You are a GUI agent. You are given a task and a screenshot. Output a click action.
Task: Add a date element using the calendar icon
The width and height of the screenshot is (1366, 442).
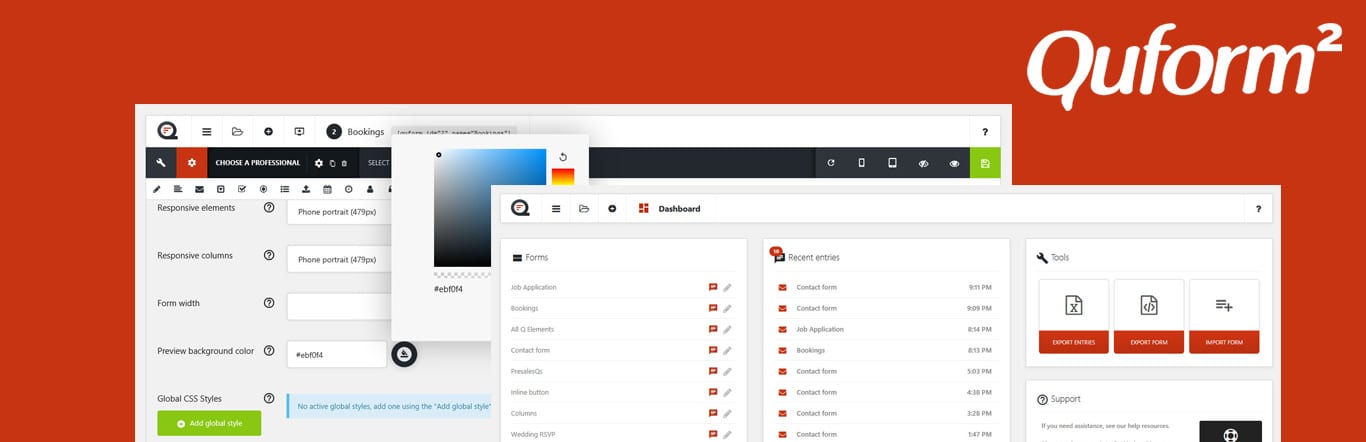[x=327, y=188]
